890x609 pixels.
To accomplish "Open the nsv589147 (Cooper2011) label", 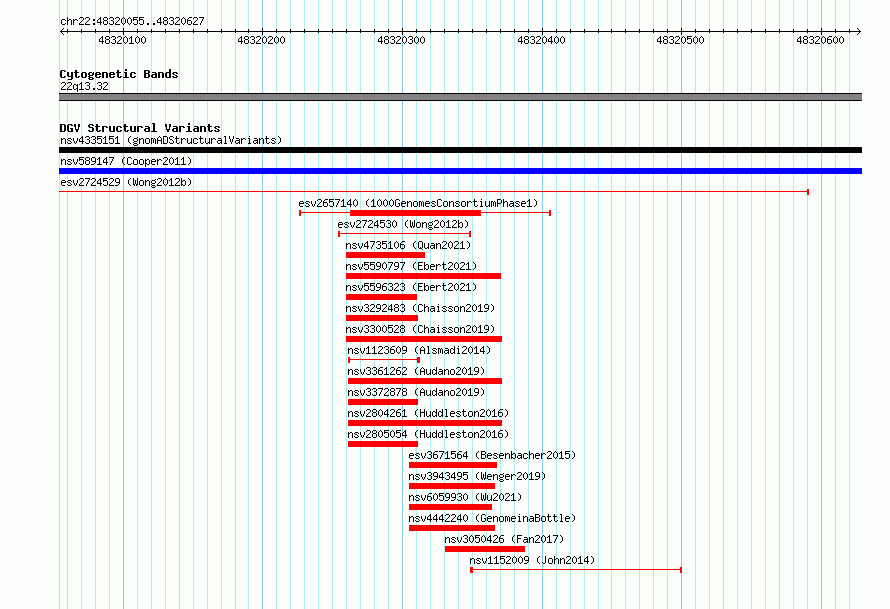I will [126, 161].
